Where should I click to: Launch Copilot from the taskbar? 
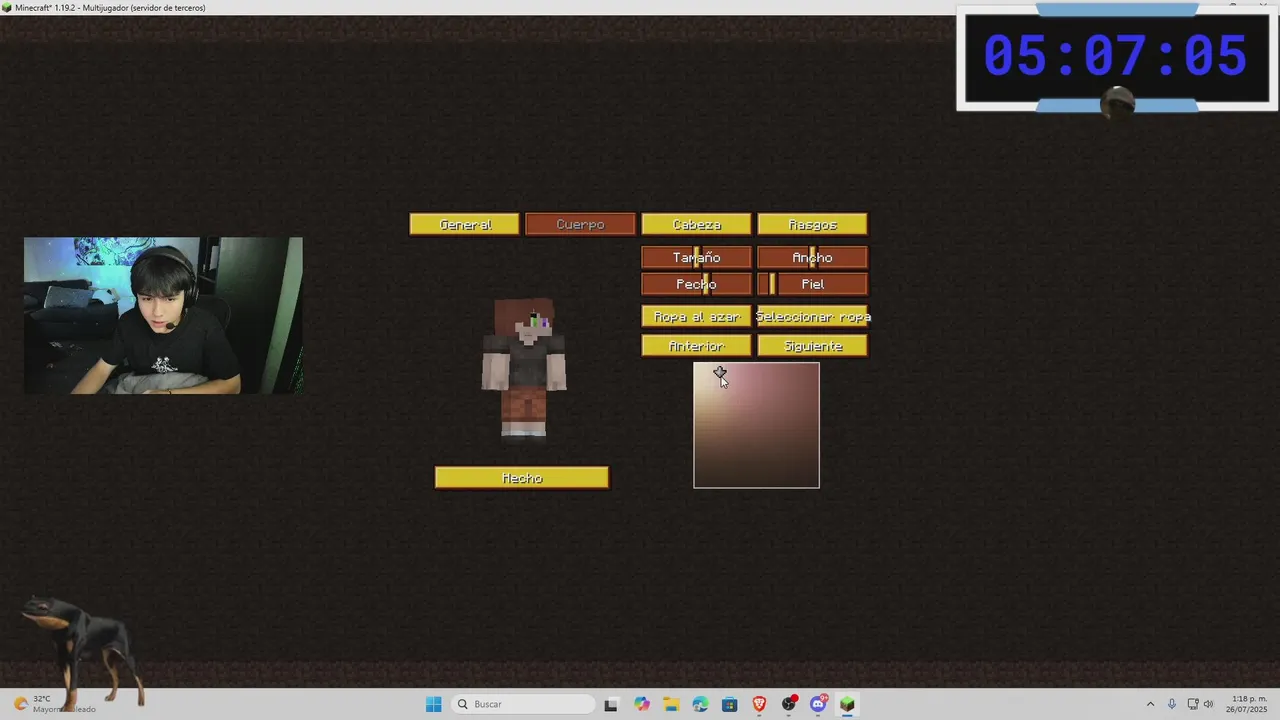coord(641,704)
